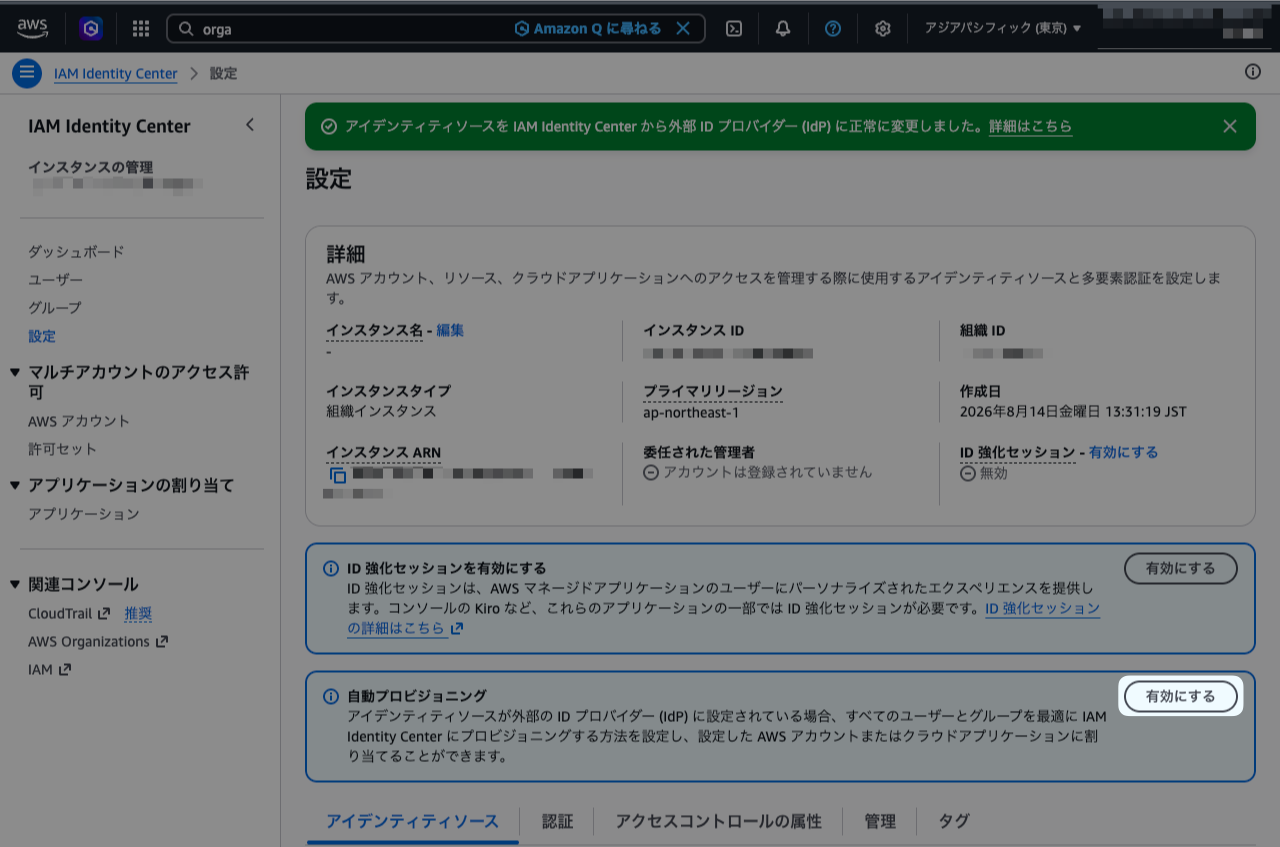
Task: Clear the search box text
Action: coord(683,28)
